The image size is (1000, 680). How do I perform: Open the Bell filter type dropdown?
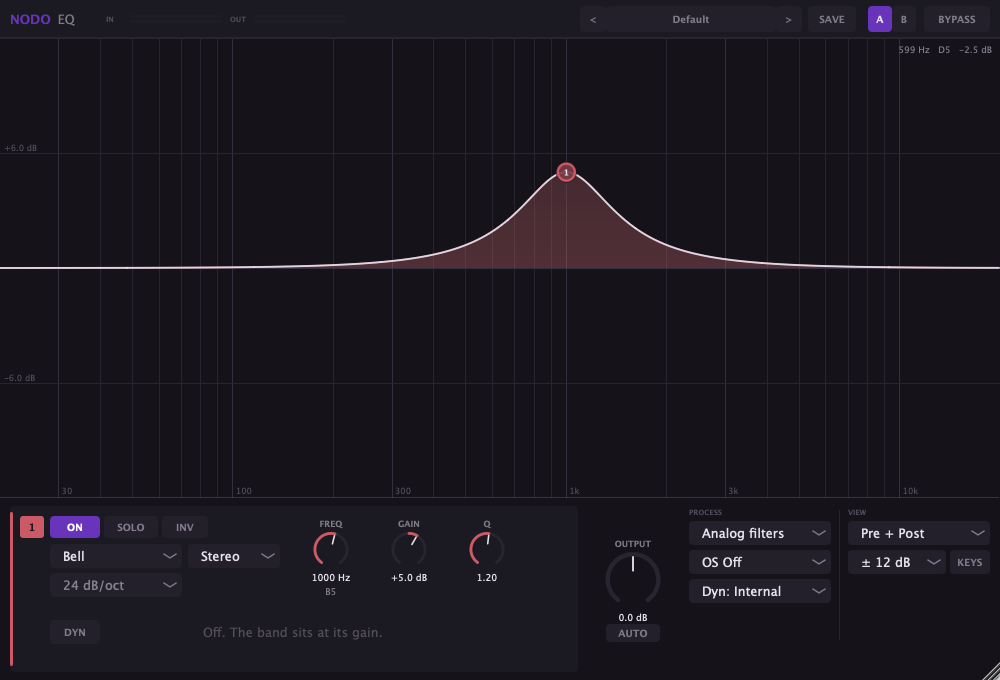point(116,556)
